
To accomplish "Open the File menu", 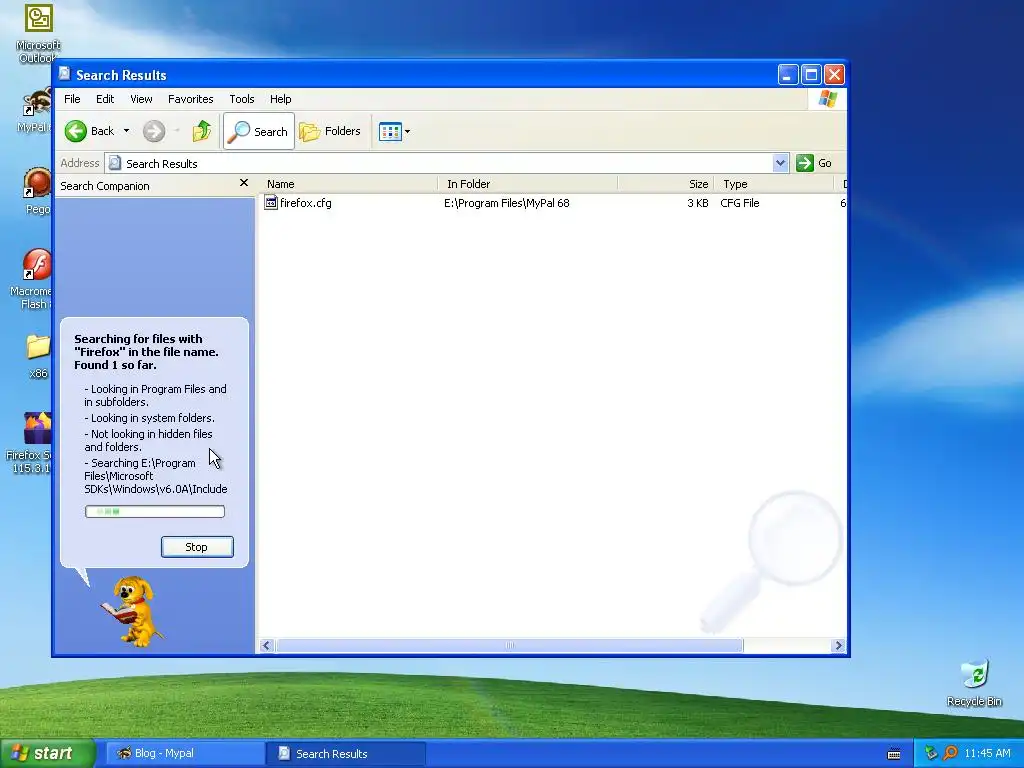I will click(72, 99).
